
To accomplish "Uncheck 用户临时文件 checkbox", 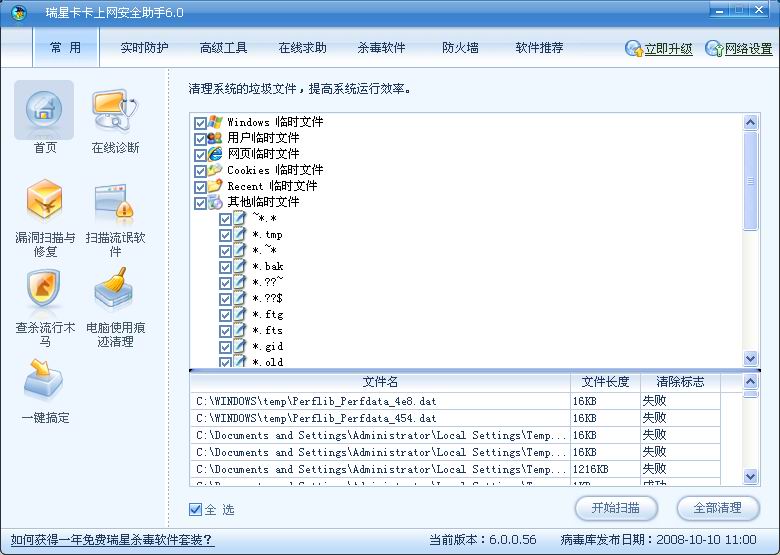I will tap(200, 139).
